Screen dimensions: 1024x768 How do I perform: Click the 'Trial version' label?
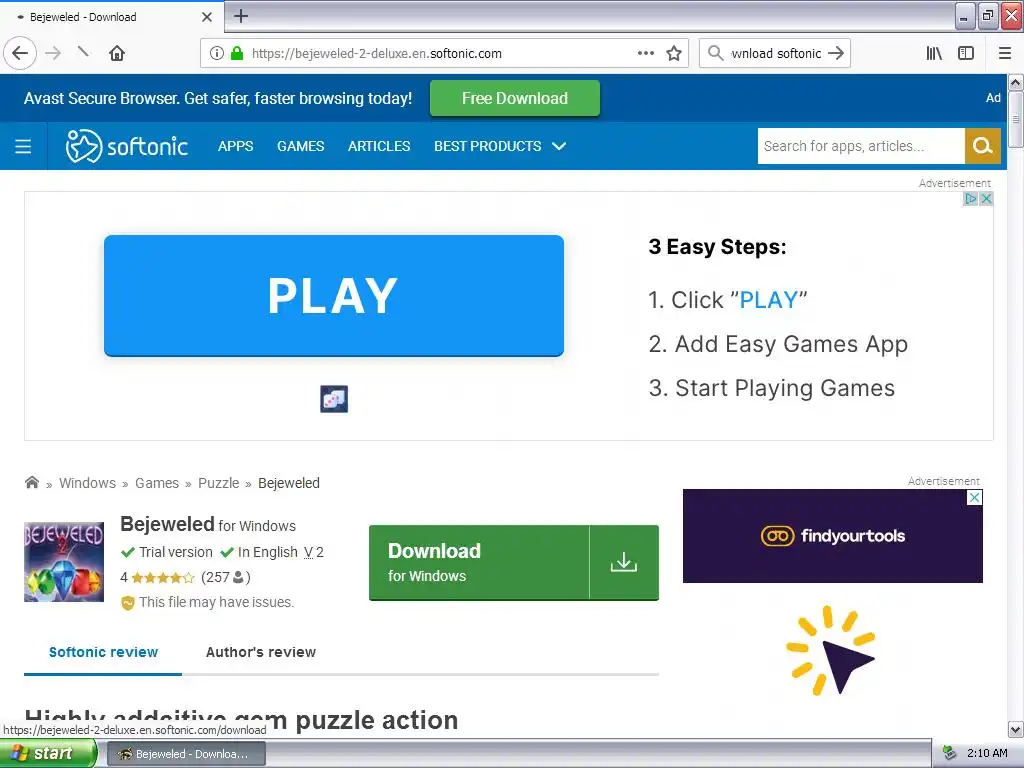pyautogui.click(x=176, y=552)
